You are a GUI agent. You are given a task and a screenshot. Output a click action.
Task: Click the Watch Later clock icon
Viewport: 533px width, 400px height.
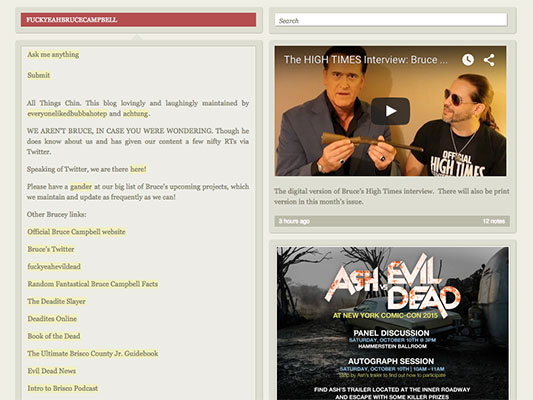(468, 59)
